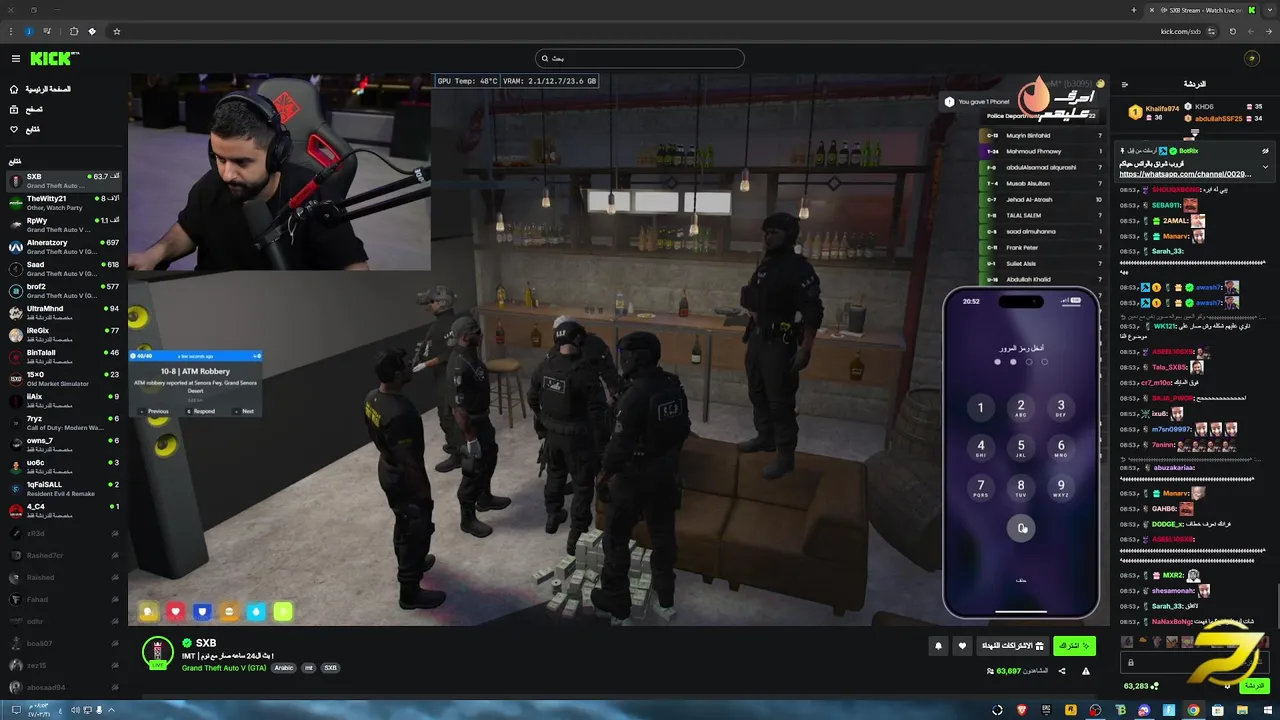Image resolution: width=1280 pixels, height=720 pixels.
Task: Open the tab search dropdown arrow
Action: [x=1270, y=10]
